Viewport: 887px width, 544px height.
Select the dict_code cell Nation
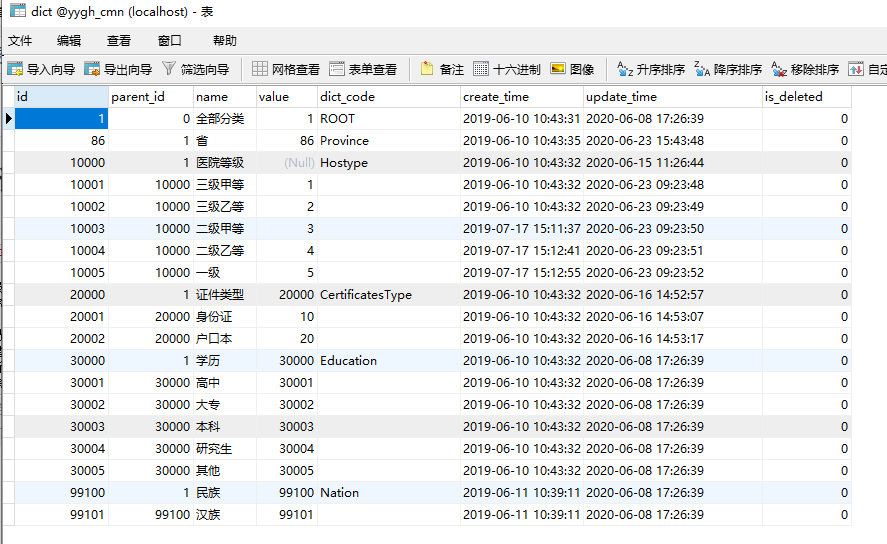point(389,494)
